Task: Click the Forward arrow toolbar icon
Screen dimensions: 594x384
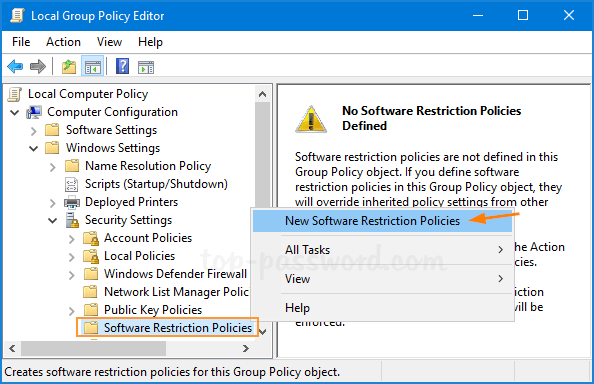Action: (38, 67)
